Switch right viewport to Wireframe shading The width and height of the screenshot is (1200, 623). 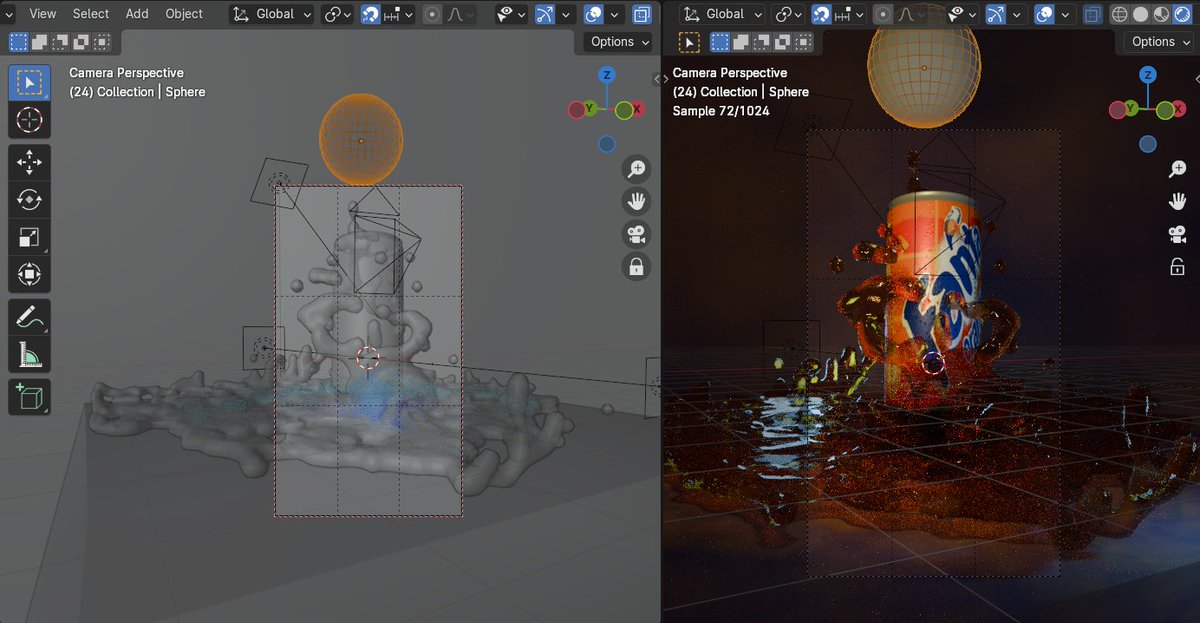(x=1120, y=14)
